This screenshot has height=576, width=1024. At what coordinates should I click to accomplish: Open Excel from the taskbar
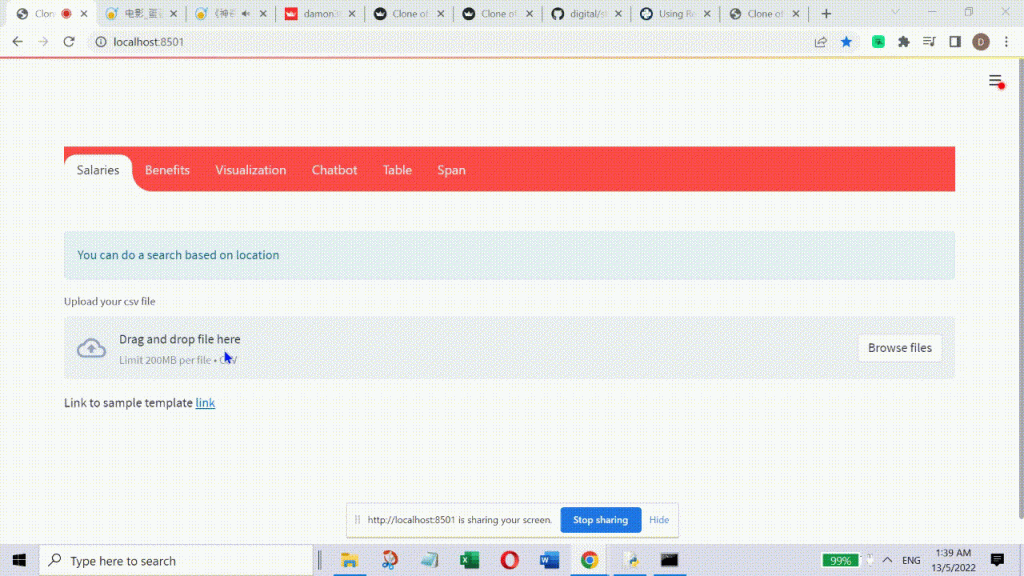pos(469,560)
